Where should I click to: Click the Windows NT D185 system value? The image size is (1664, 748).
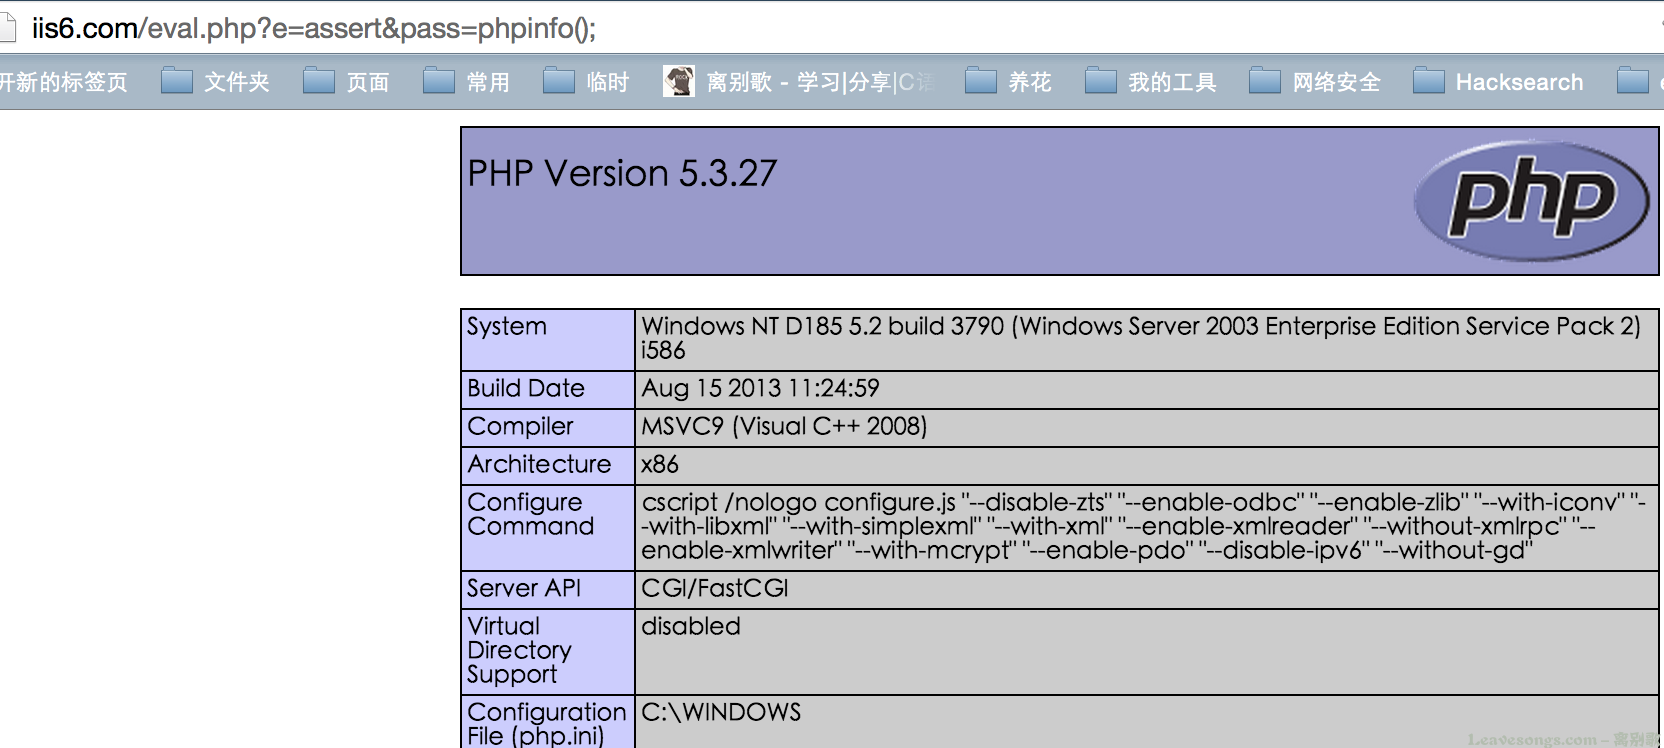[1141, 338]
